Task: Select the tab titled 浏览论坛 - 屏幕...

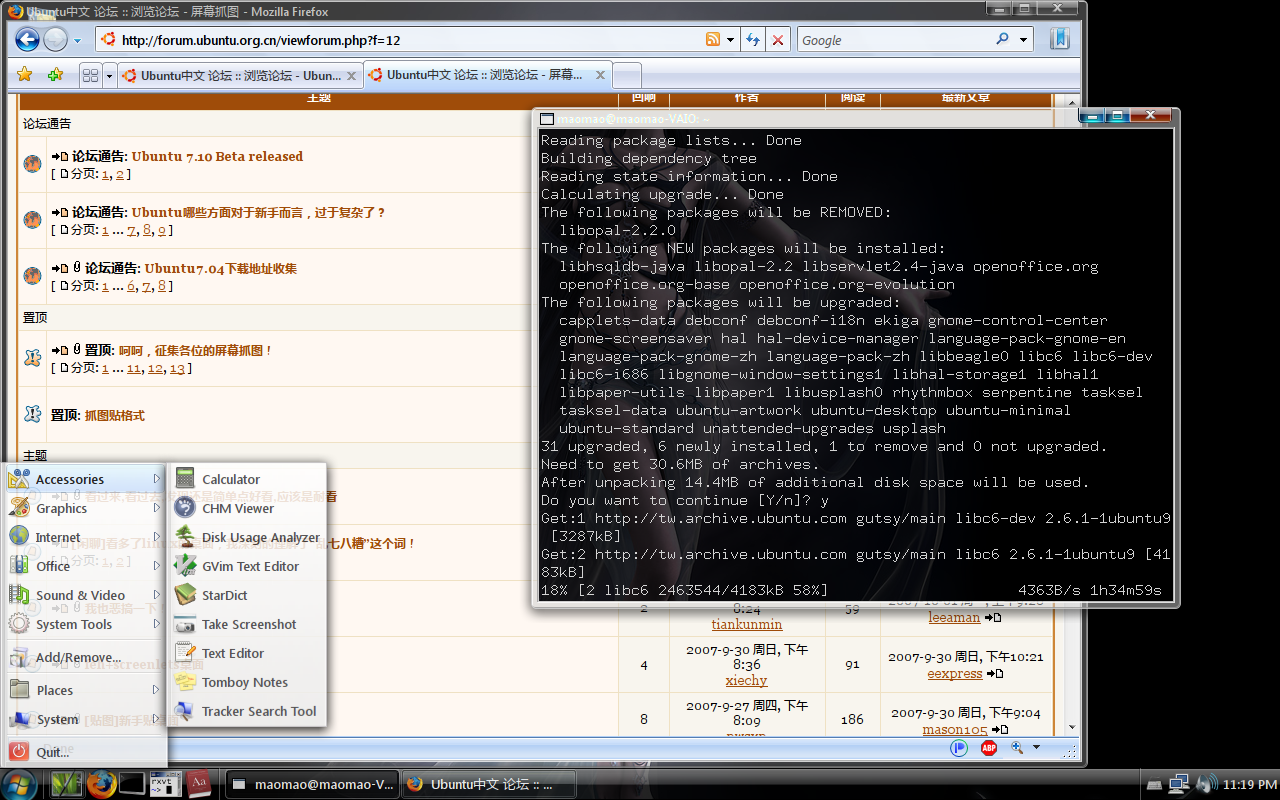Action: pyautogui.click(x=485, y=75)
